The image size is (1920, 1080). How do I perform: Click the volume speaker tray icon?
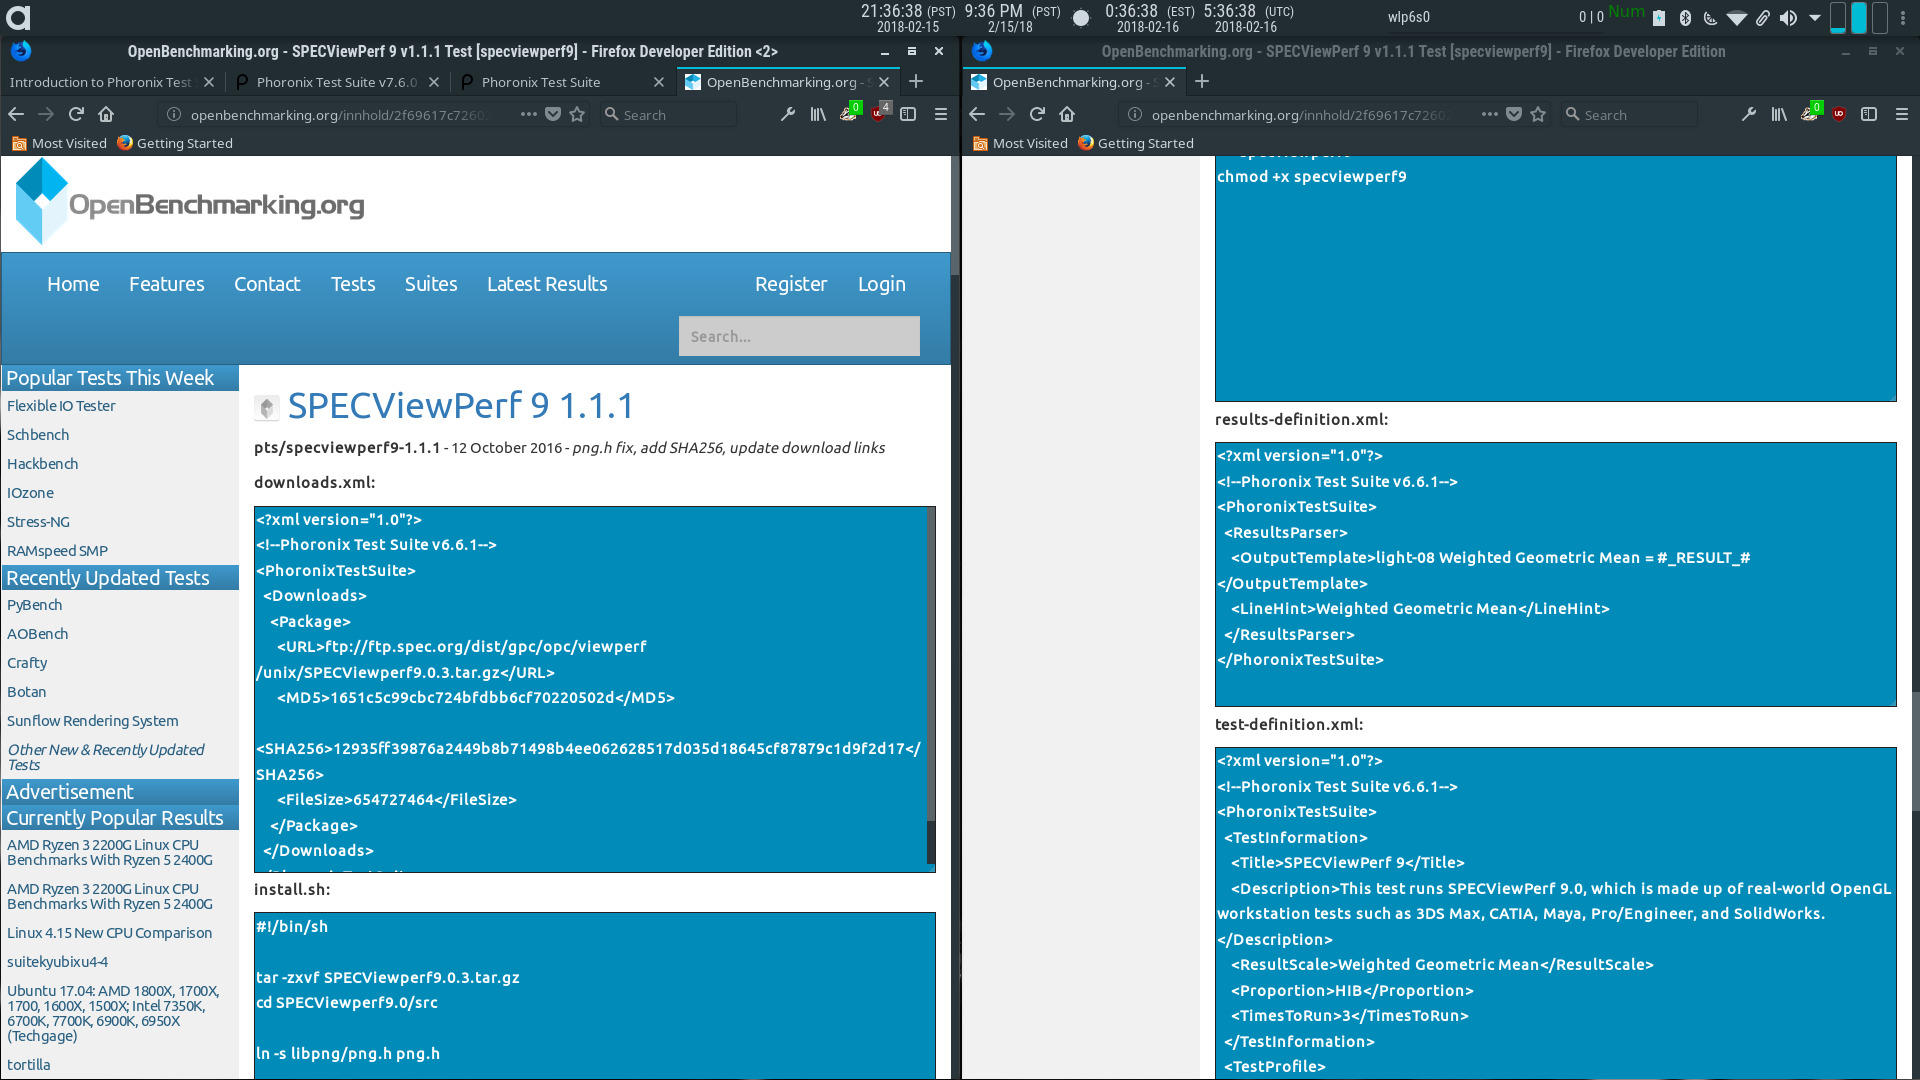1788,17
